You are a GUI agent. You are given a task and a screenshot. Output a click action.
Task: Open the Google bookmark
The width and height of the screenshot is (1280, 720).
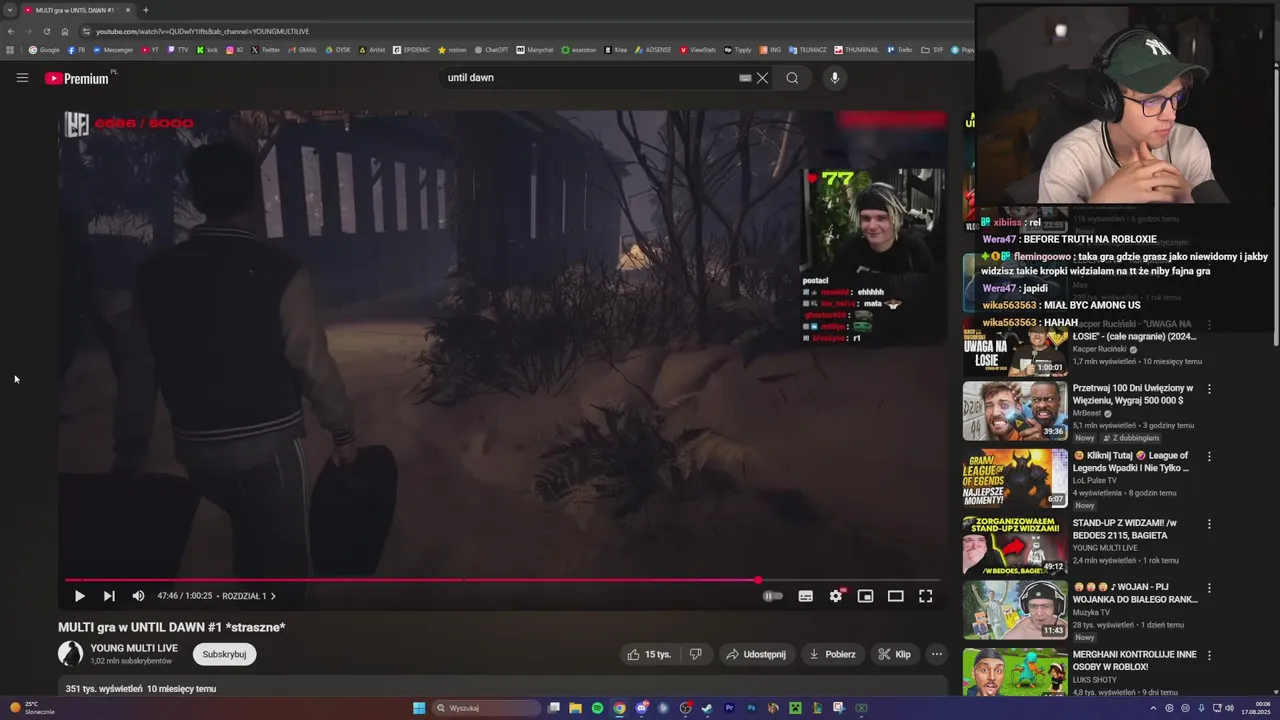pos(44,50)
